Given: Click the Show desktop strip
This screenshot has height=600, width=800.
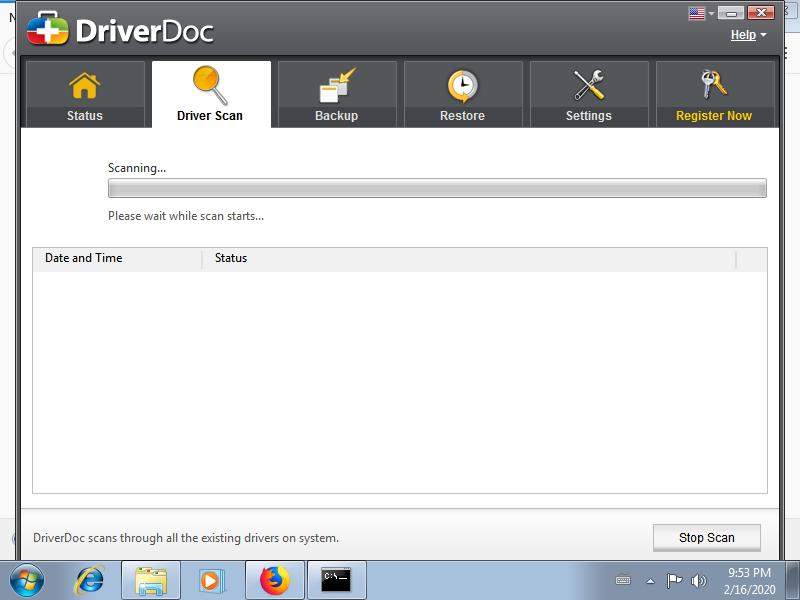Looking at the screenshot, I should (793, 581).
